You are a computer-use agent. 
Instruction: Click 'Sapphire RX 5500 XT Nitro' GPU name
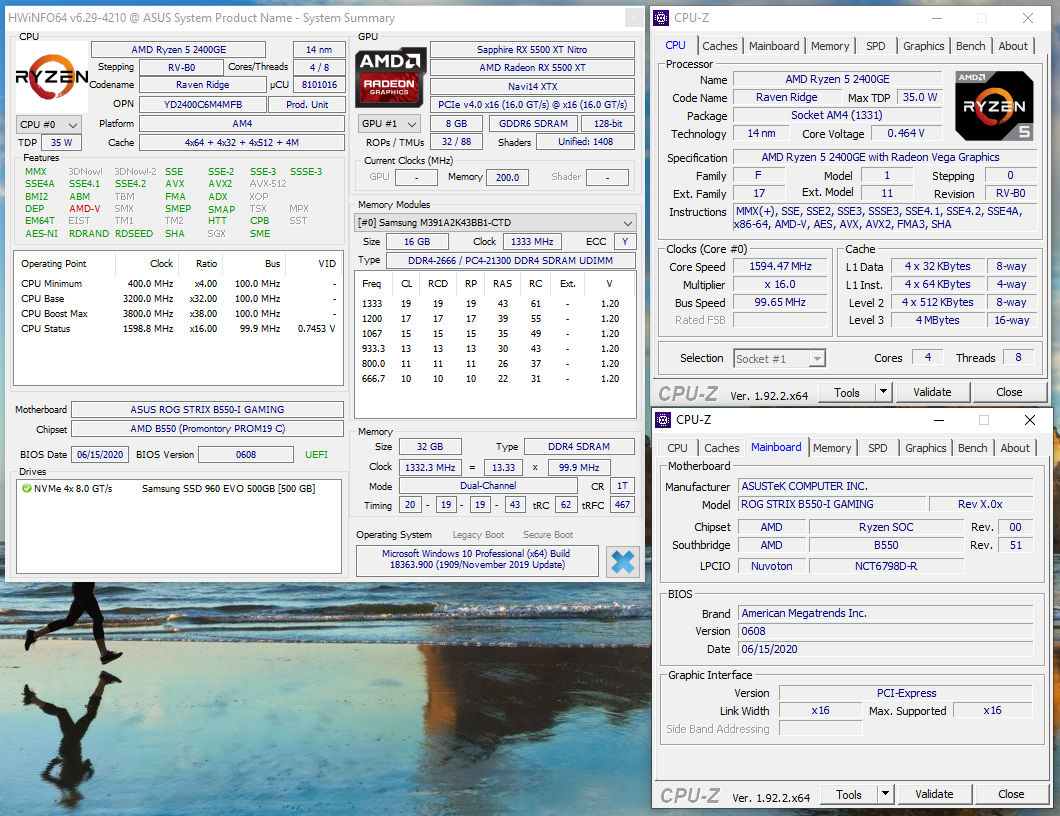point(532,49)
